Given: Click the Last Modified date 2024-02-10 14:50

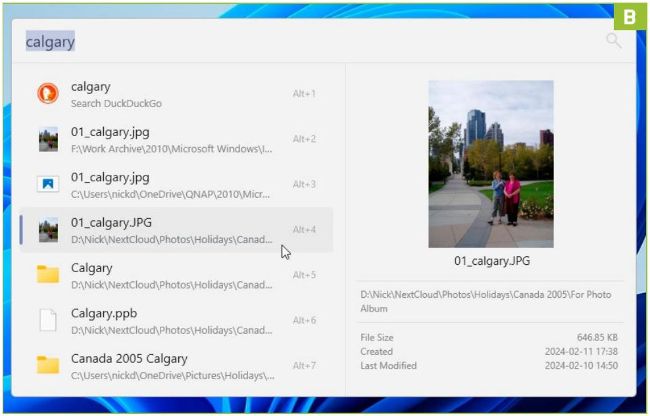Looking at the screenshot, I should pyautogui.click(x=581, y=366).
